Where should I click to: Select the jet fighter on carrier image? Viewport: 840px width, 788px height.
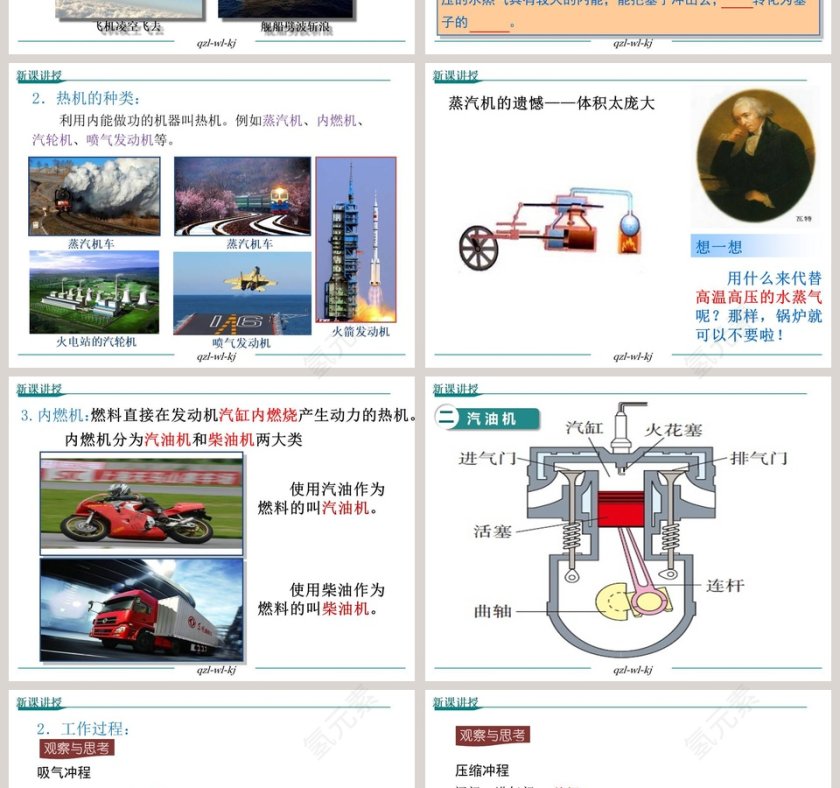tap(242, 292)
